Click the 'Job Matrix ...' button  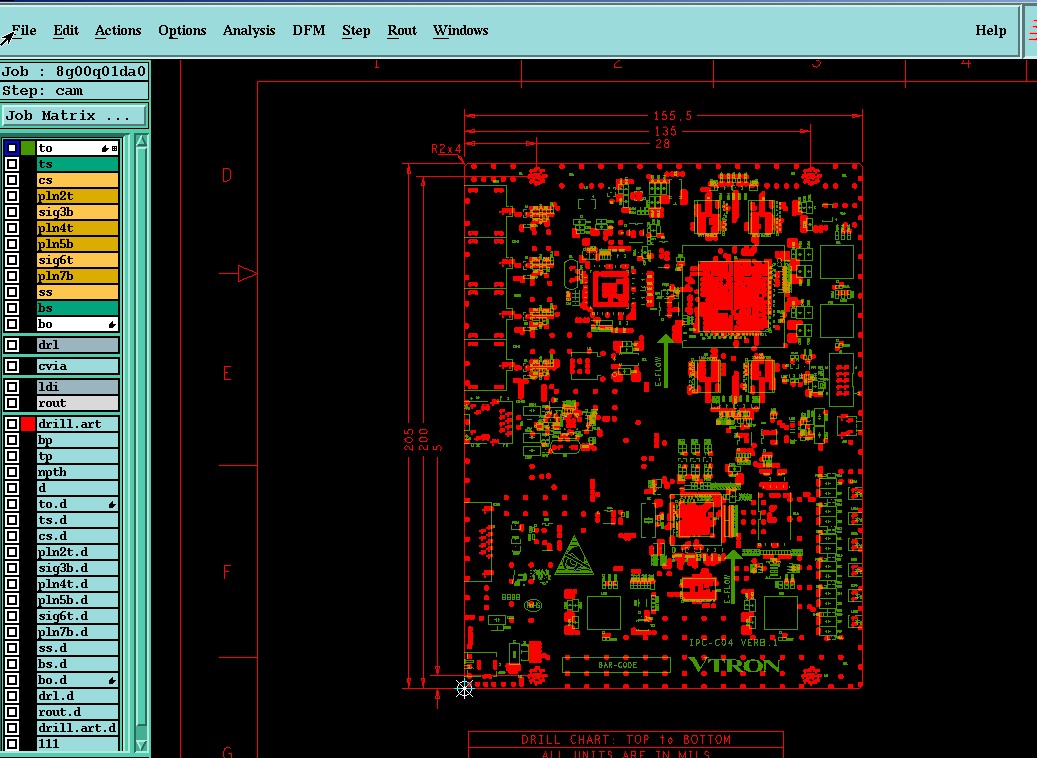tap(74, 116)
